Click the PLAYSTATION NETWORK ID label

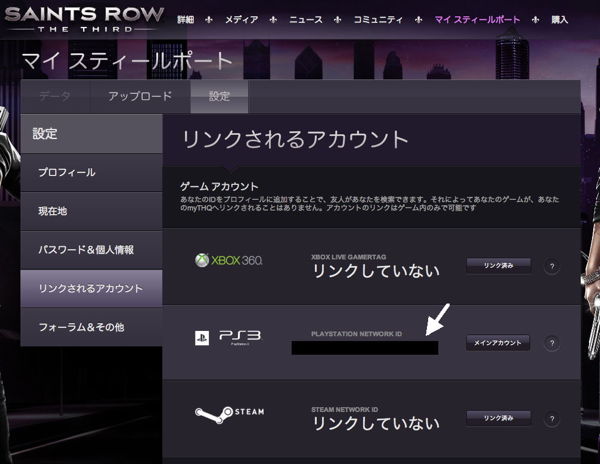point(356,334)
